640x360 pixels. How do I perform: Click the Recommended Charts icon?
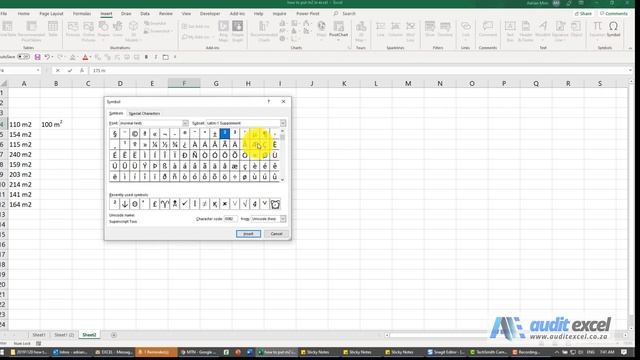263,31
